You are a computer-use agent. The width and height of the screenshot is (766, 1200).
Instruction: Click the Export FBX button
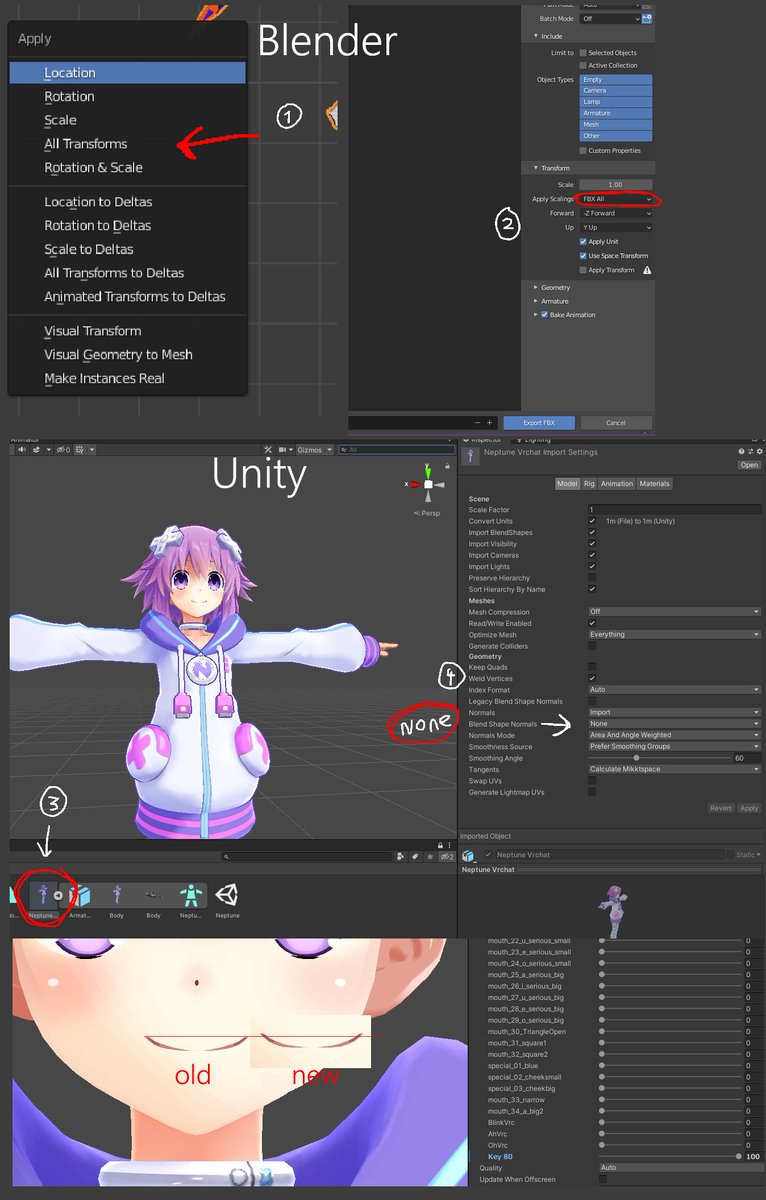point(539,423)
